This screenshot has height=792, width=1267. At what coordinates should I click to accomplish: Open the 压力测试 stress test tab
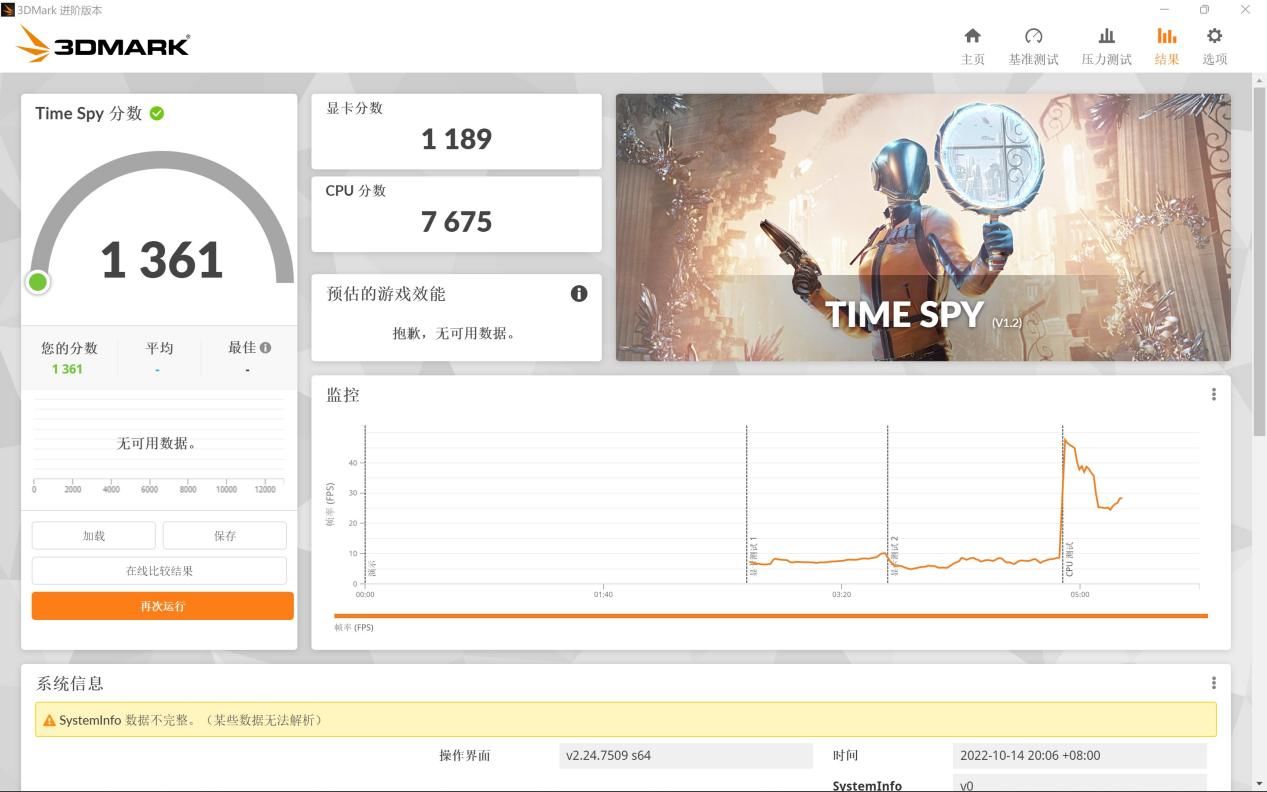point(1106,47)
